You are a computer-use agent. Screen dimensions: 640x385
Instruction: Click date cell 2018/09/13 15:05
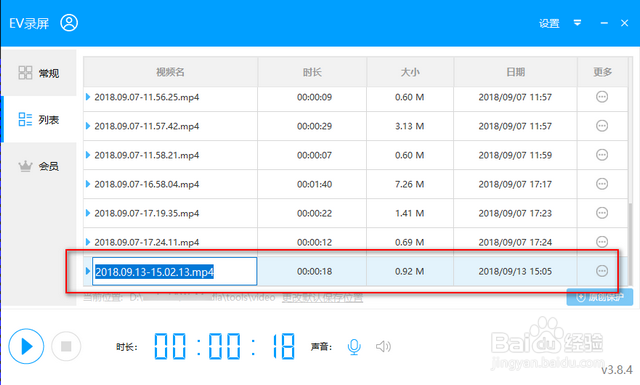click(x=515, y=271)
